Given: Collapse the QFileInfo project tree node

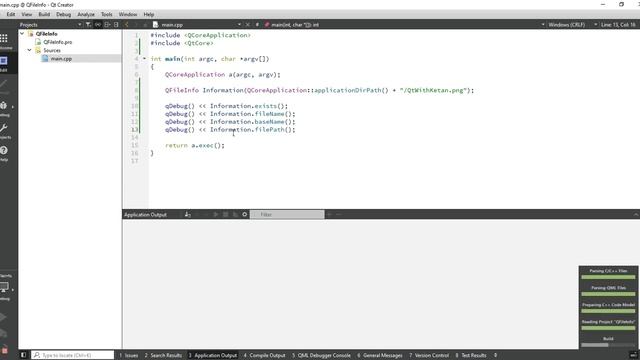Looking at the screenshot, I should 22,33.
